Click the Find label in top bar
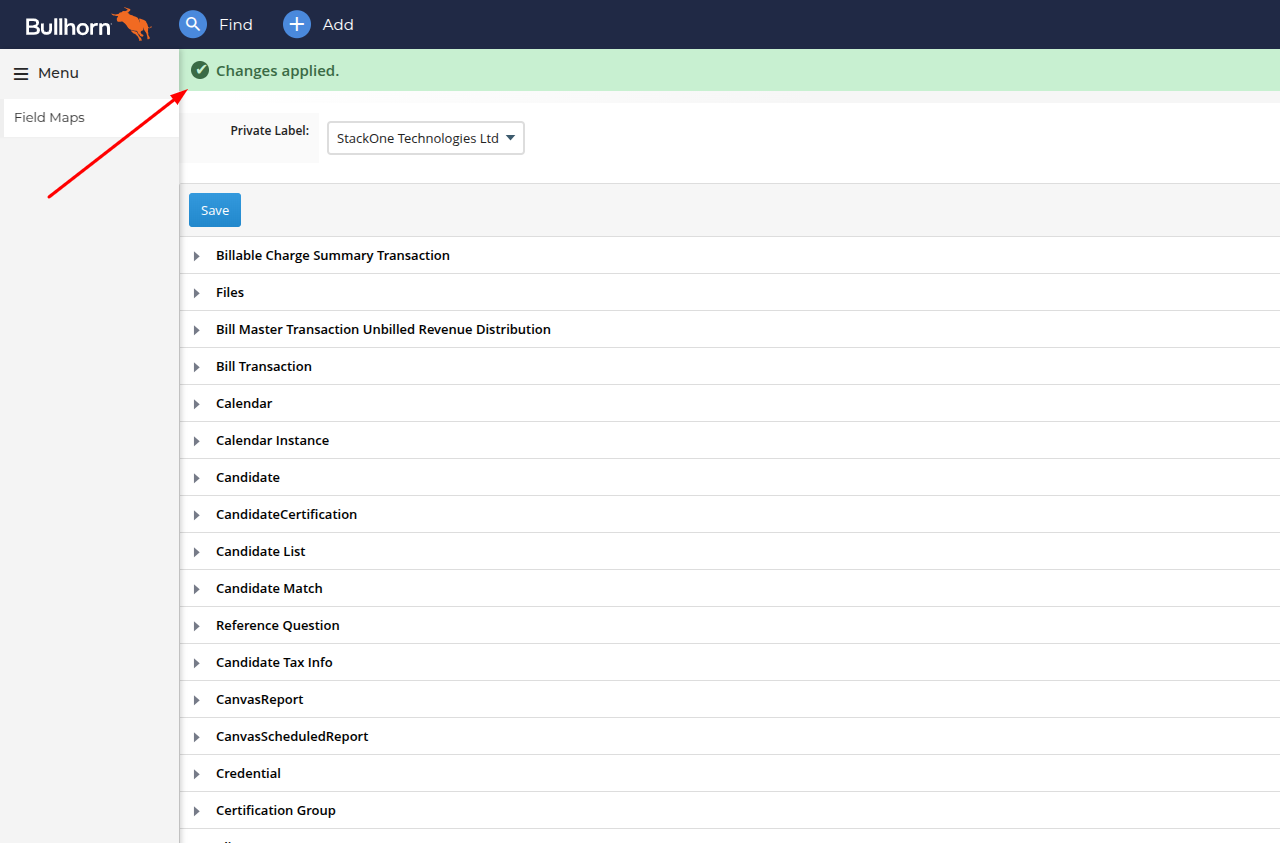Image resolution: width=1280 pixels, height=843 pixels. pyautogui.click(x=236, y=25)
